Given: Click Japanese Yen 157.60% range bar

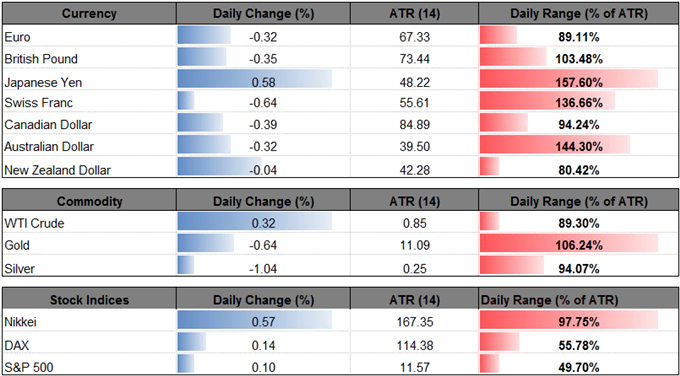Looking at the screenshot, I should [569, 81].
